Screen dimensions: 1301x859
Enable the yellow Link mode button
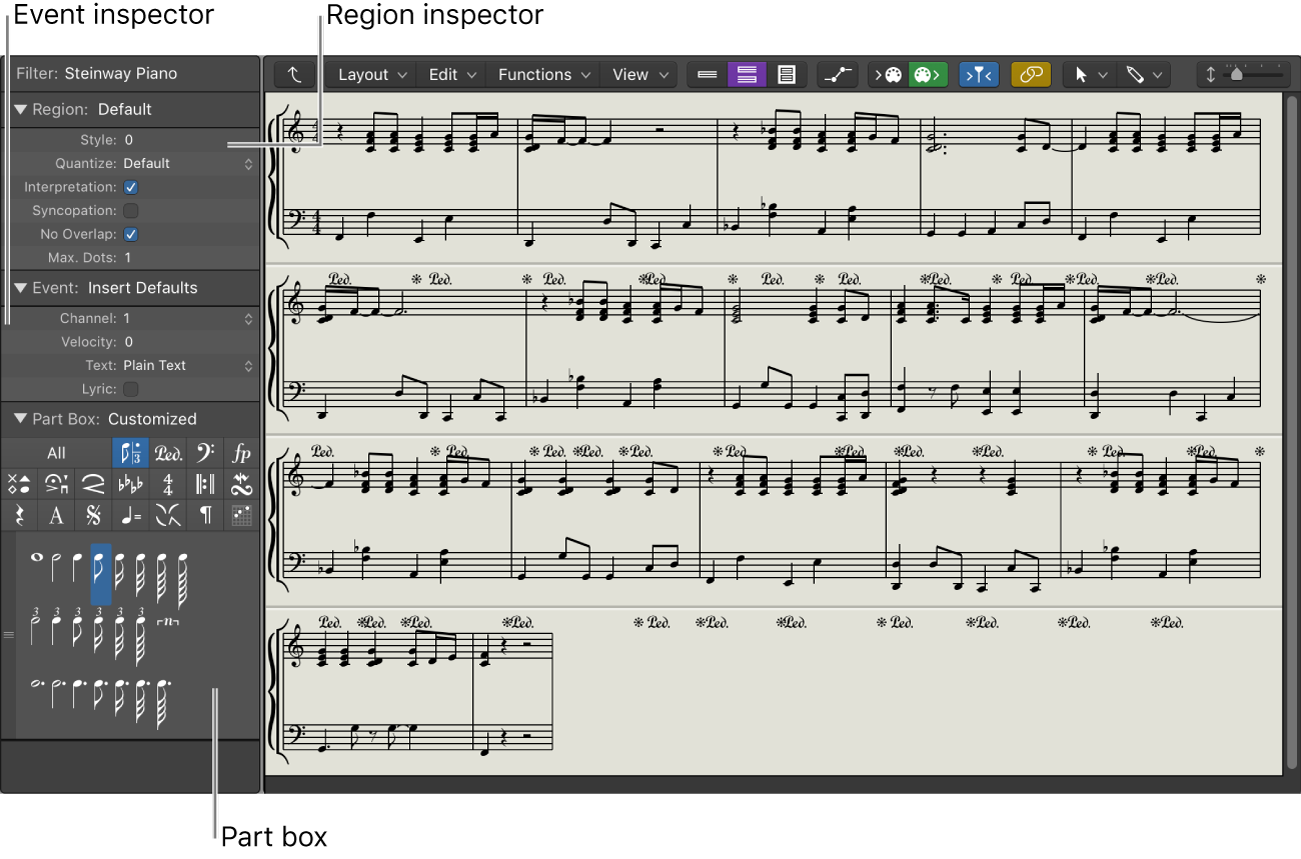point(1030,73)
